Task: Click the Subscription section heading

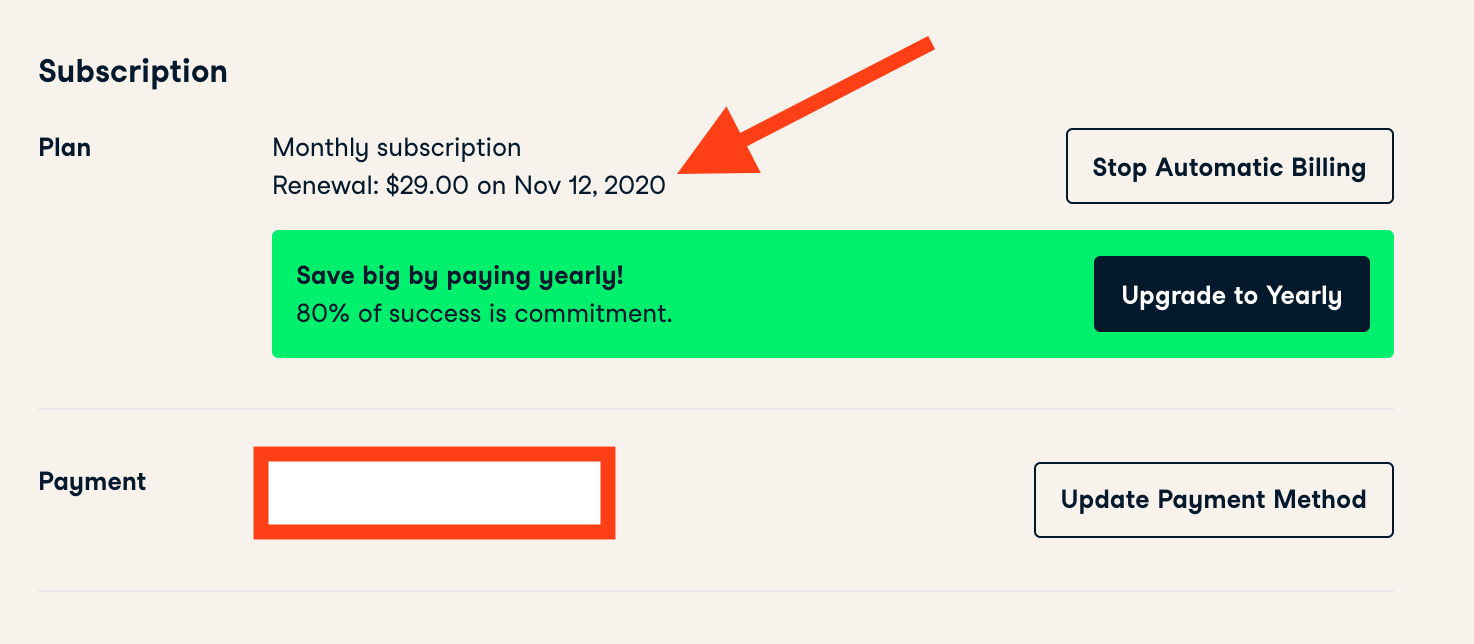Action: [133, 72]
